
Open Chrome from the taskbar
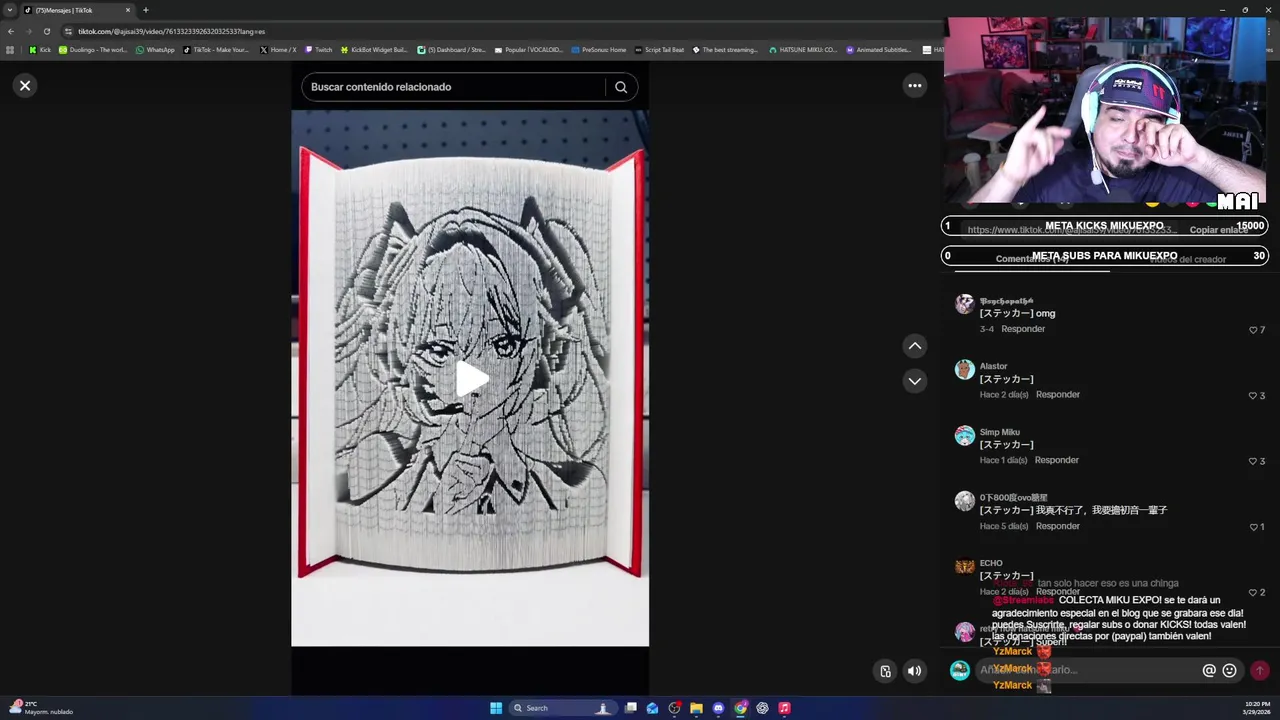pyautogui.click(x=740, y=708)
